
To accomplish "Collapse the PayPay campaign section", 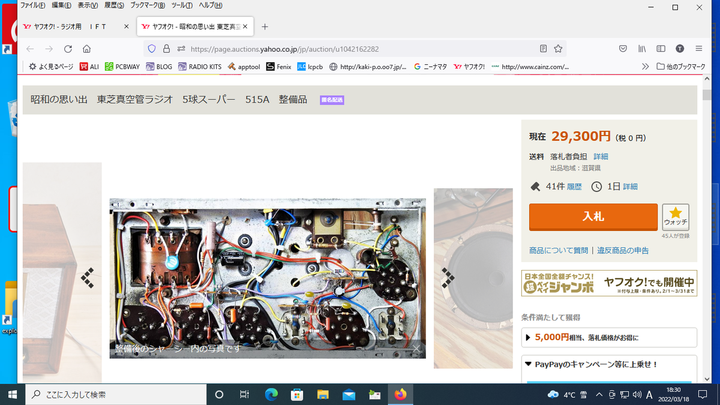I will (528, 366).
